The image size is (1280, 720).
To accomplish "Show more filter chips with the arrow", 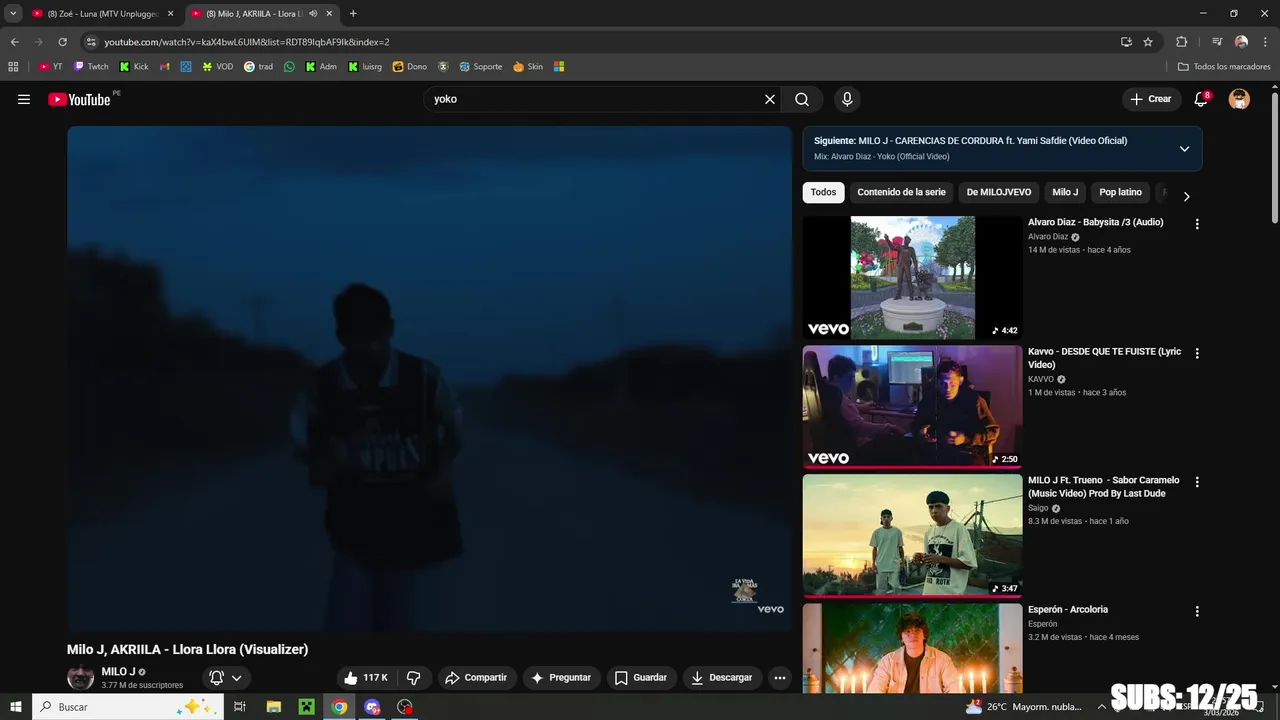I will tap(1186, 196).
